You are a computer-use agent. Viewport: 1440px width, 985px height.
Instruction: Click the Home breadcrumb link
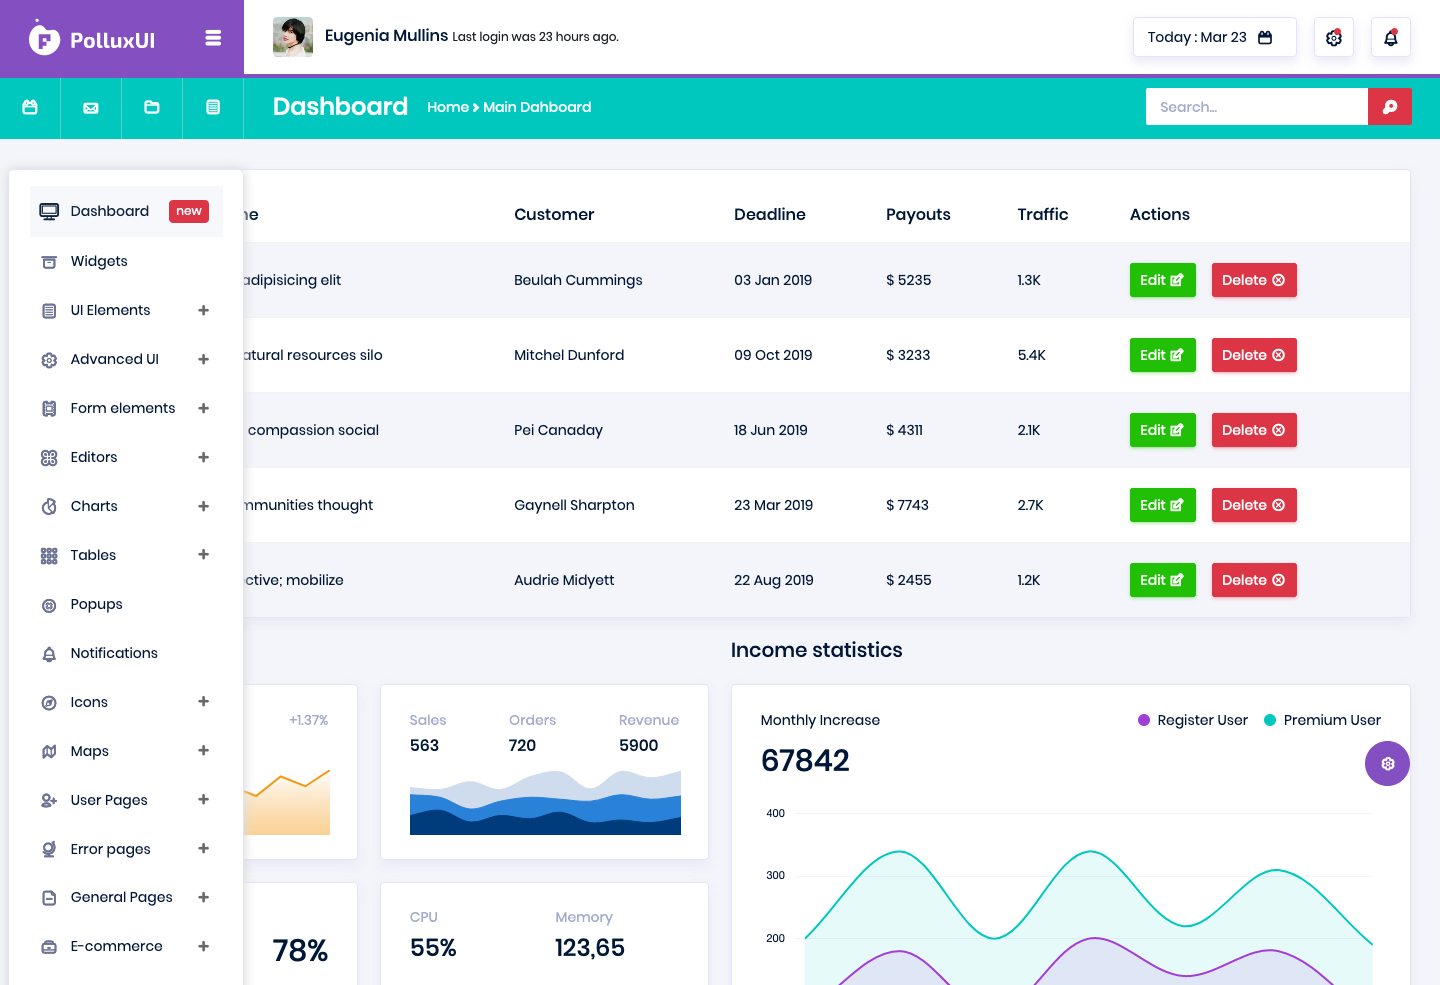448,107
